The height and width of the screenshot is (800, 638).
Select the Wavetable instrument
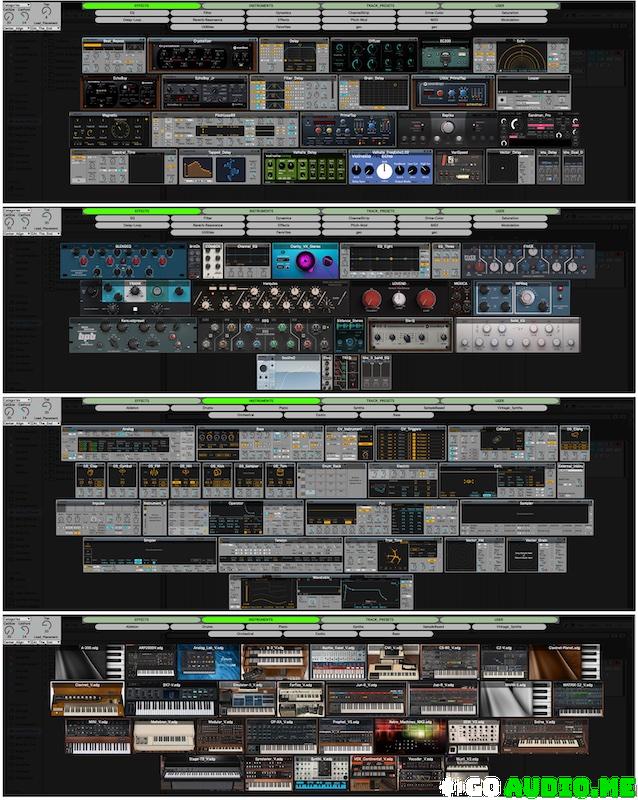pos(321,592)
